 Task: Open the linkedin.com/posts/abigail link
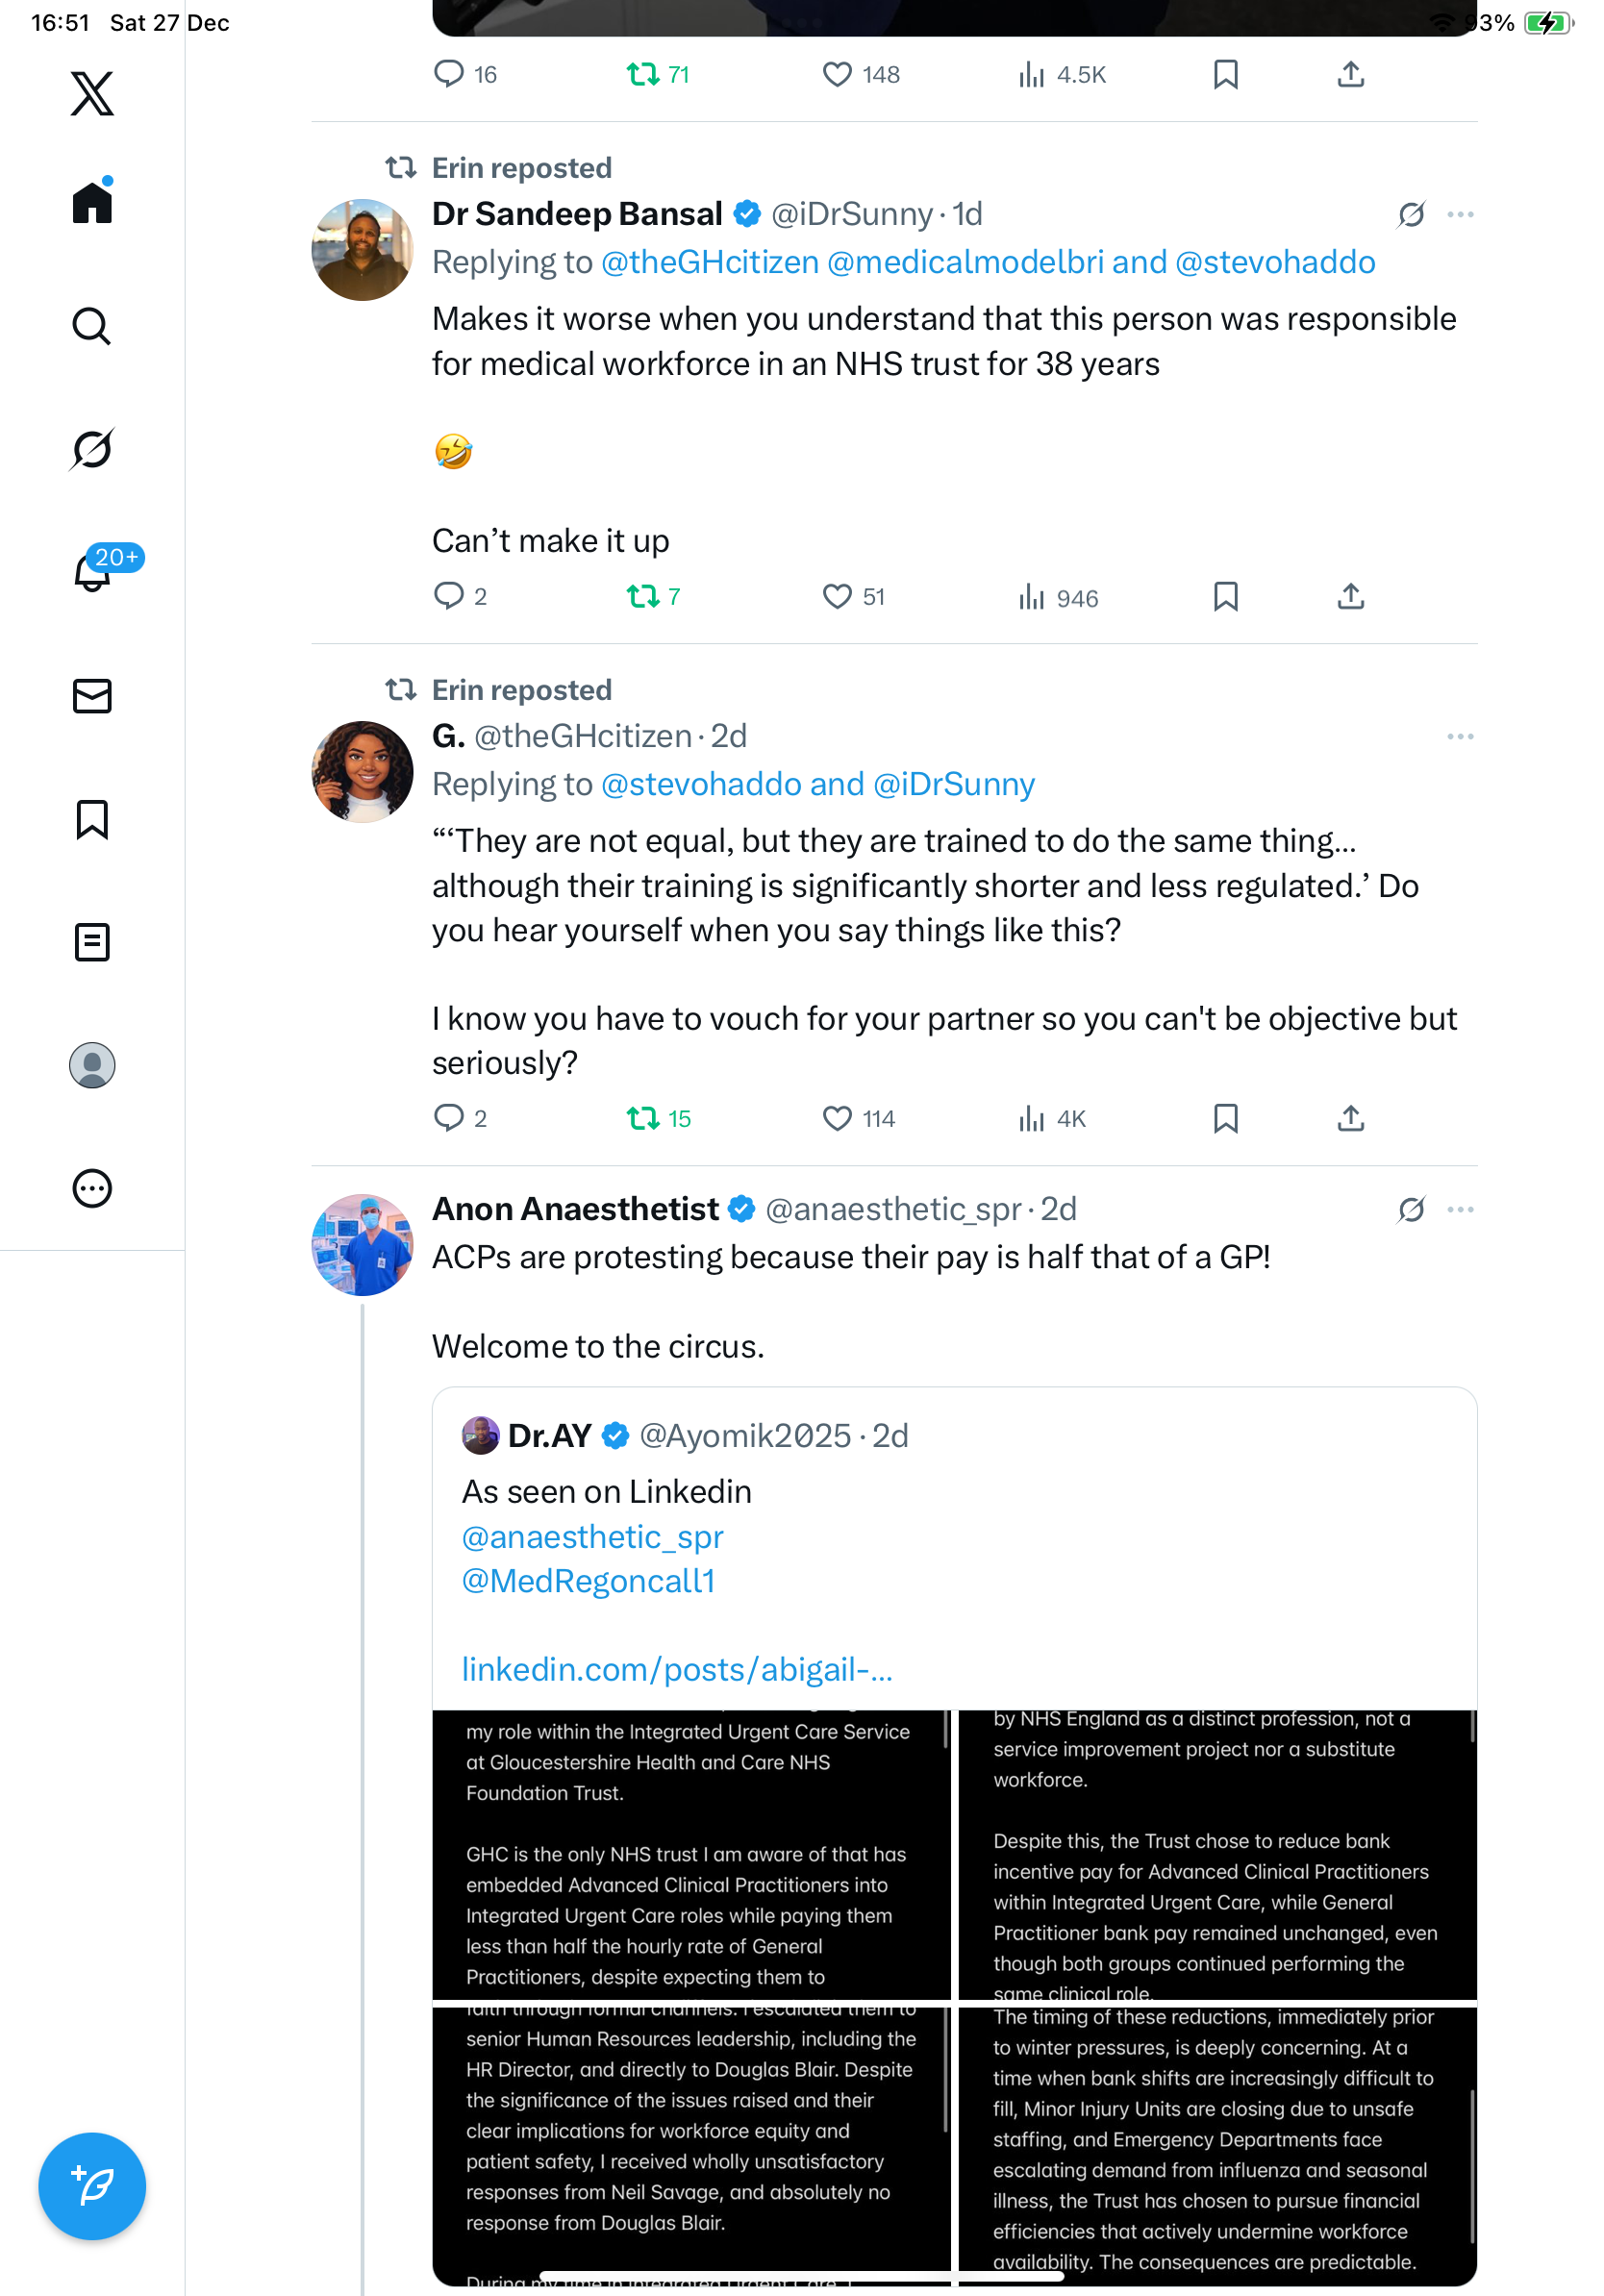677,1669
